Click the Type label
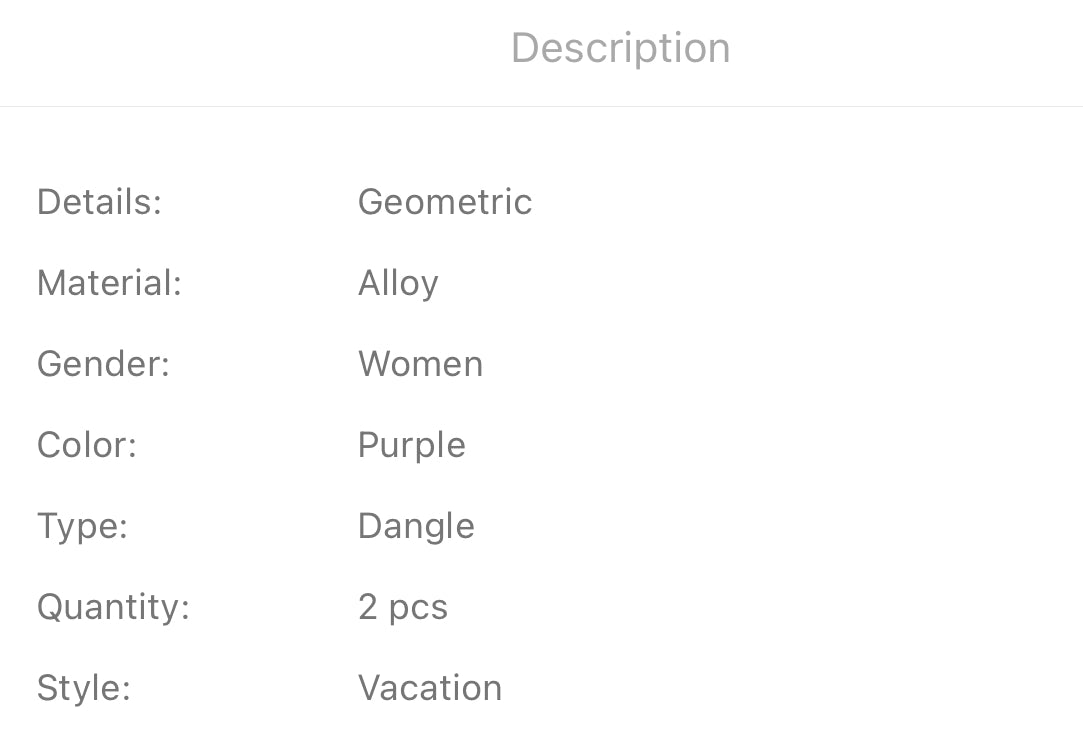The height and width of the screenshot is (737, 1083). (x=82, y=526)
